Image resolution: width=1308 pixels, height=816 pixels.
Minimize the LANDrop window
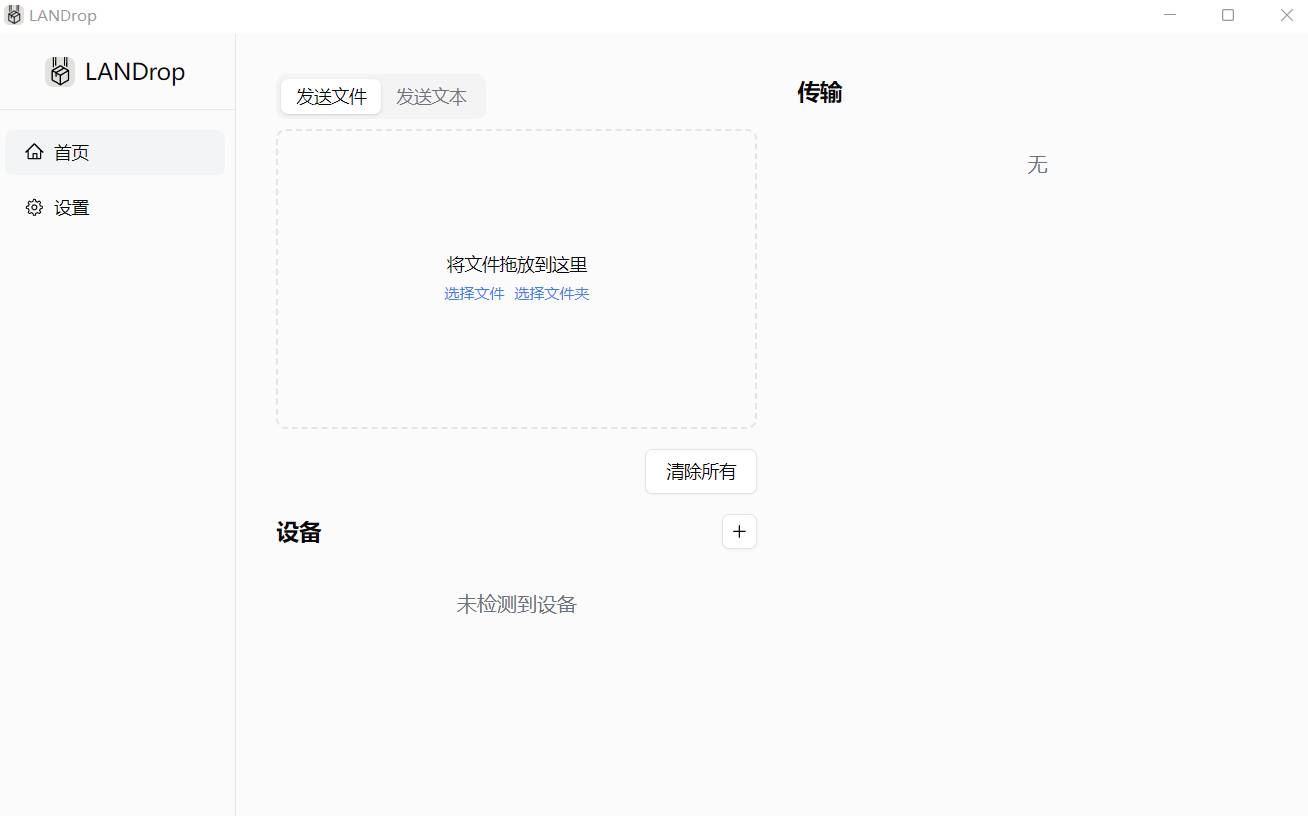pyautogui.click(x=1170, y=15)
